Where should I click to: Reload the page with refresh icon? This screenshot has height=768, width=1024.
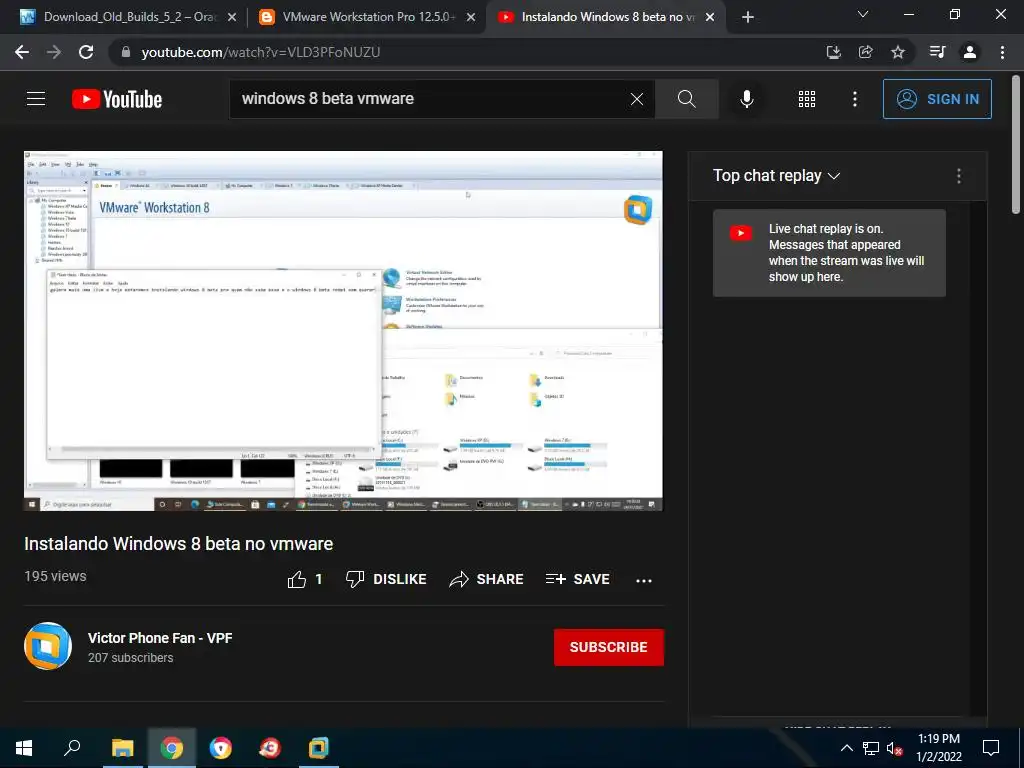click(x=86, y=52)
